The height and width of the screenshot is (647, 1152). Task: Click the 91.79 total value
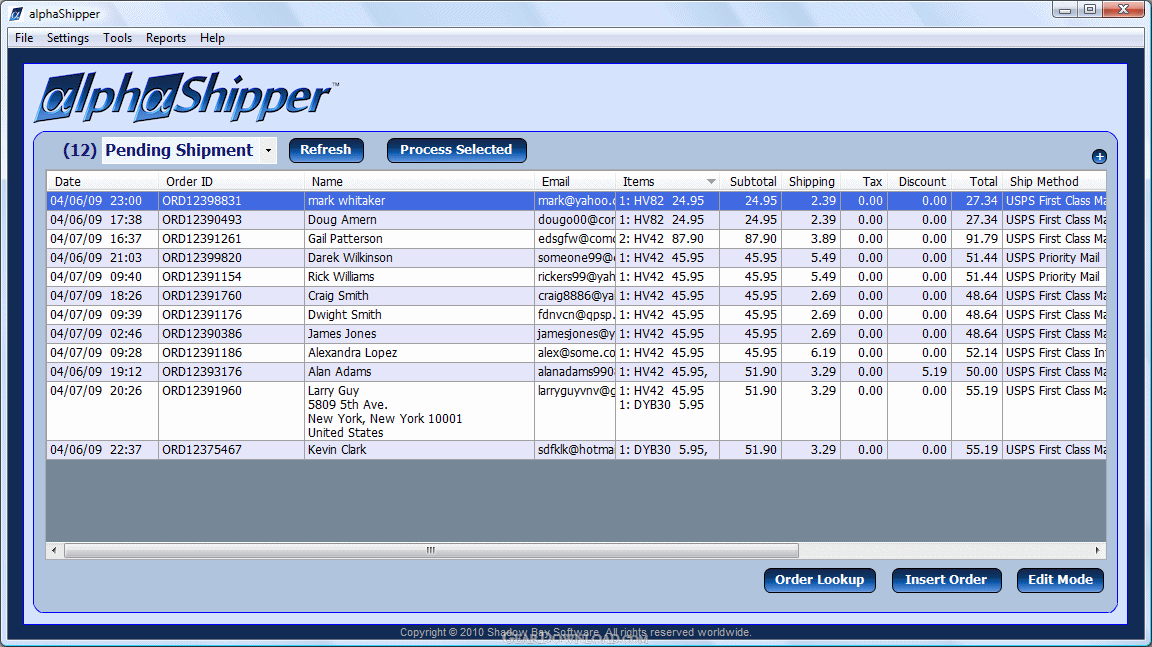pyautogui.click(x=982, y=239)
